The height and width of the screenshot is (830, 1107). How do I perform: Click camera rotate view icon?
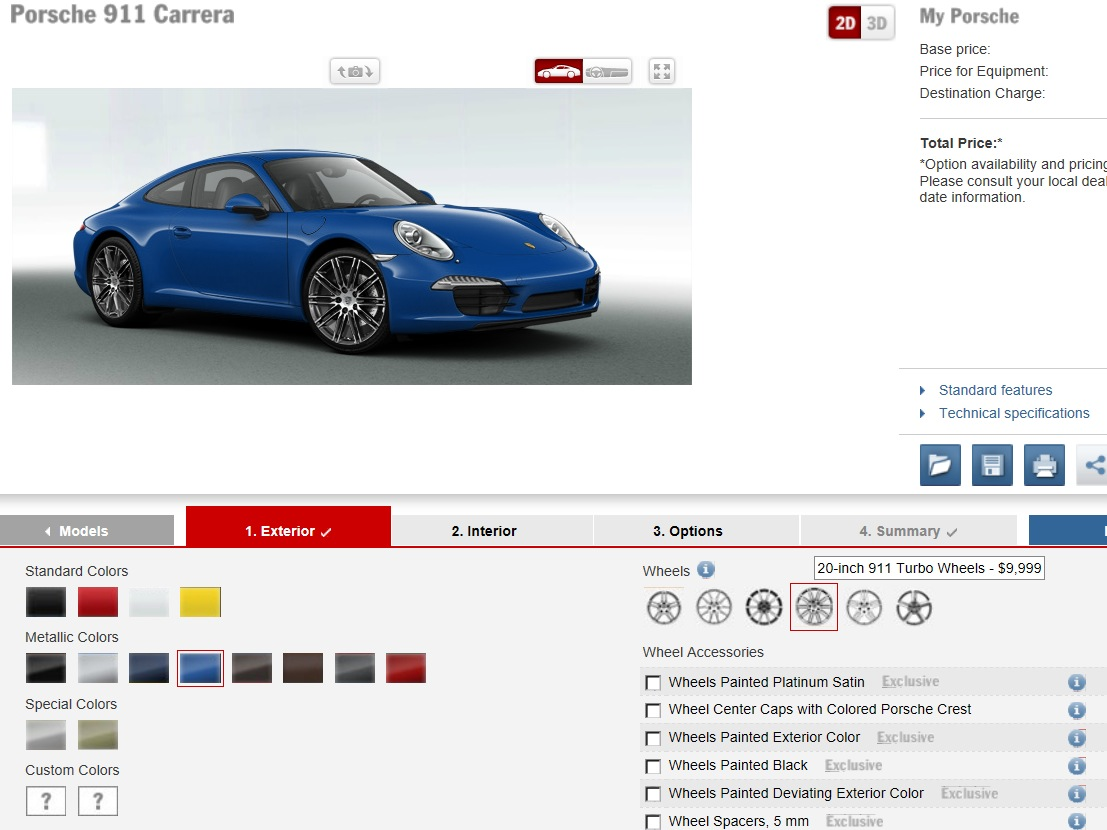pyautogui.click(x=355, y=71)
